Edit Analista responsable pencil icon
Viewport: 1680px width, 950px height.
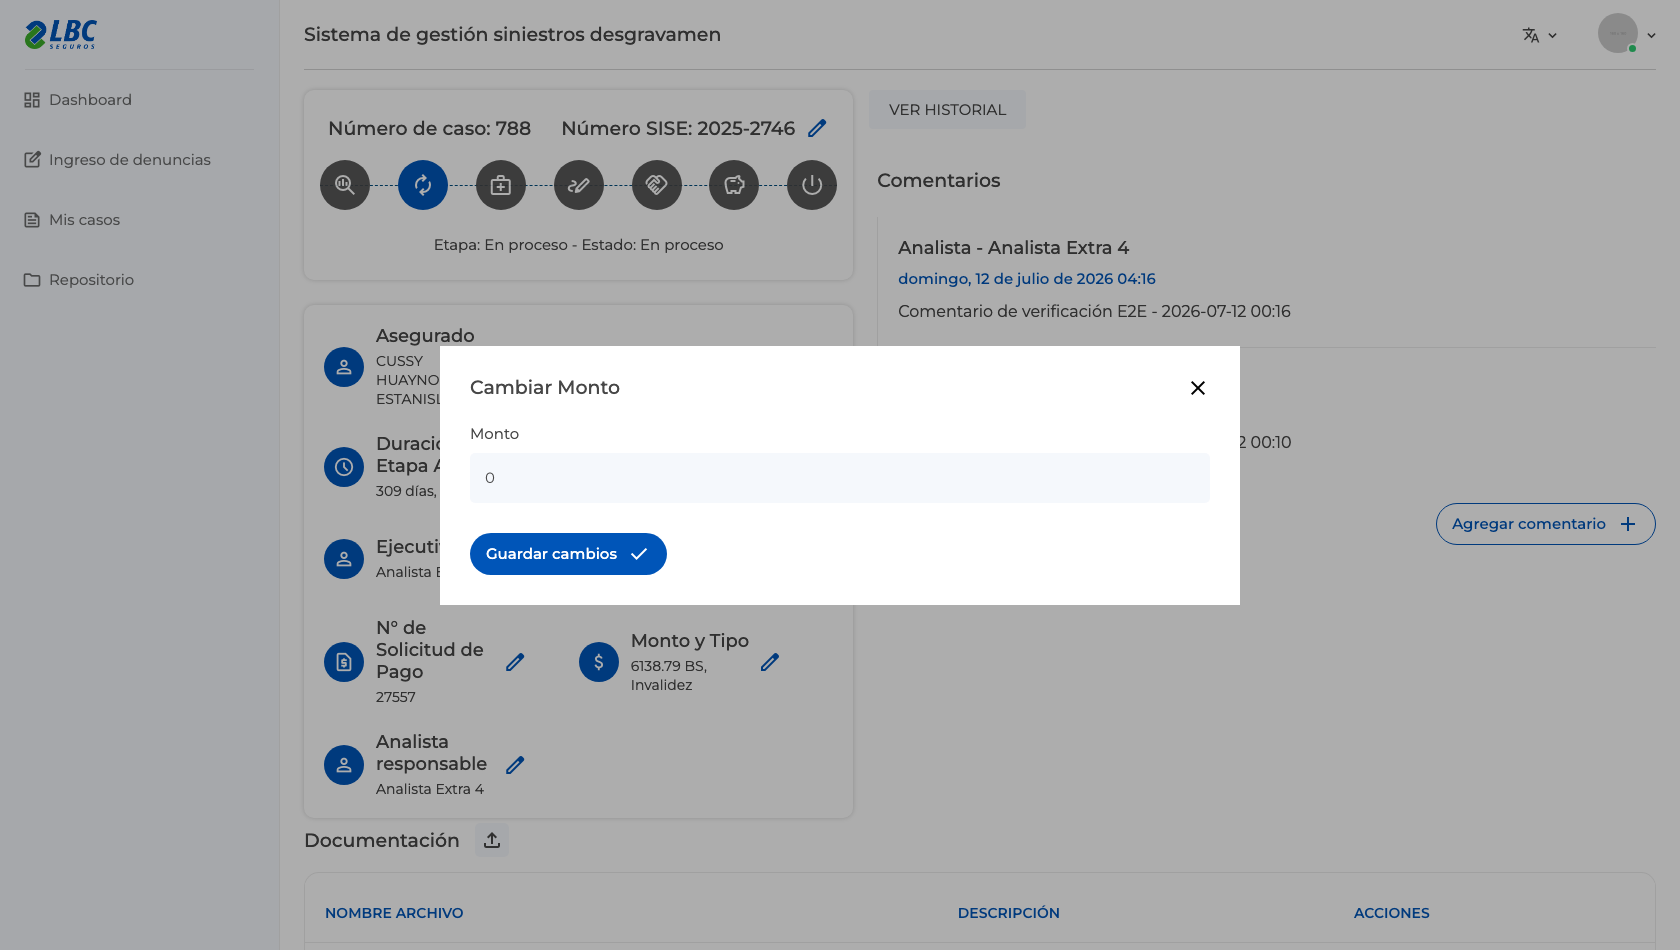(515, 765)
